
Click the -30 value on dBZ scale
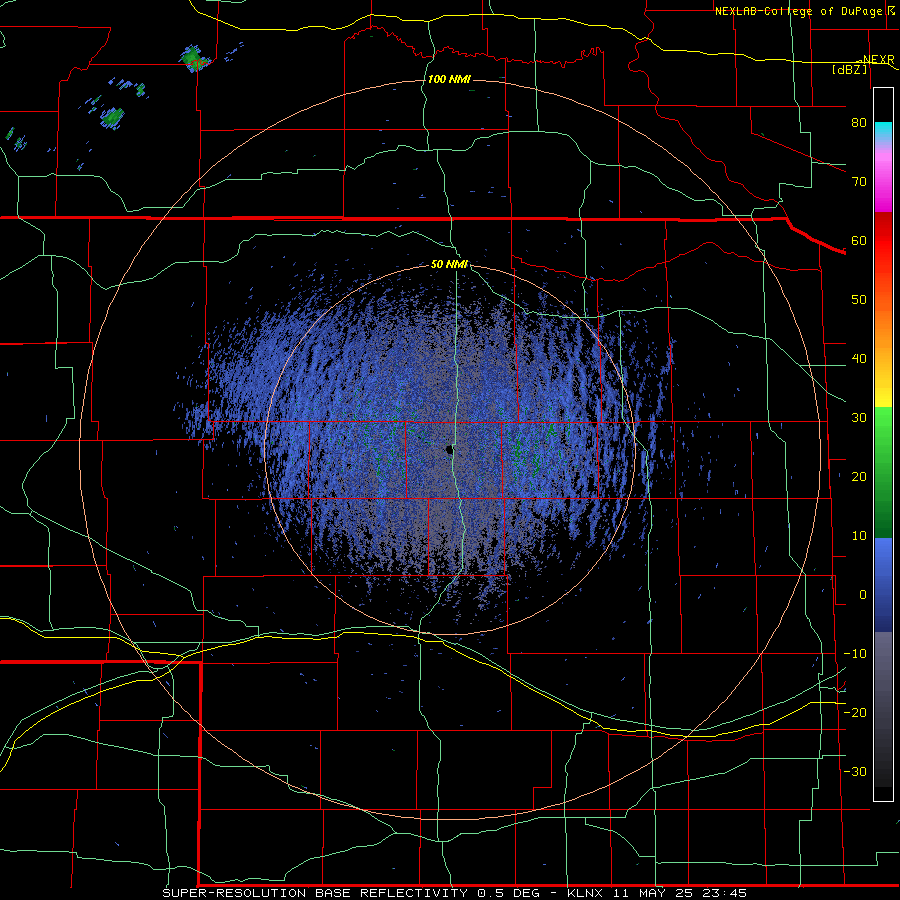click(x=855, y=771)
